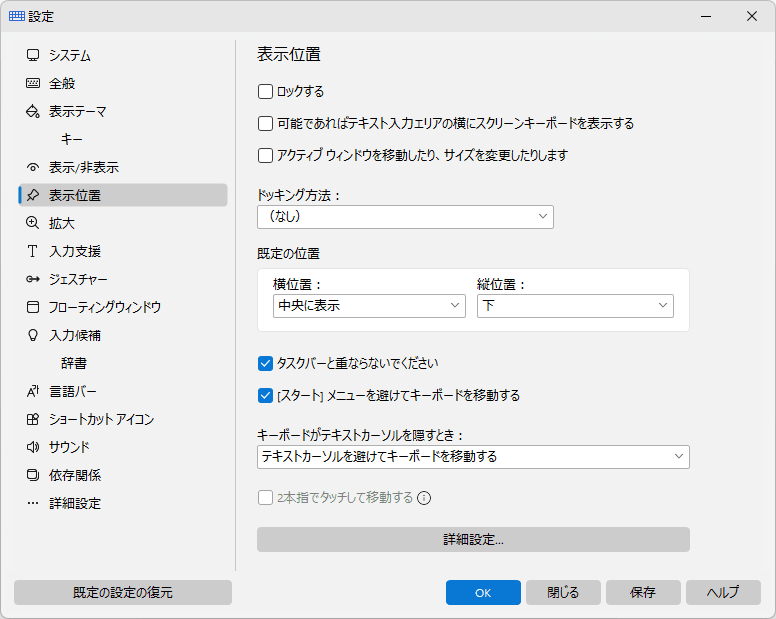
Task: Confirm with the OK button
Action: pos(483,592)
